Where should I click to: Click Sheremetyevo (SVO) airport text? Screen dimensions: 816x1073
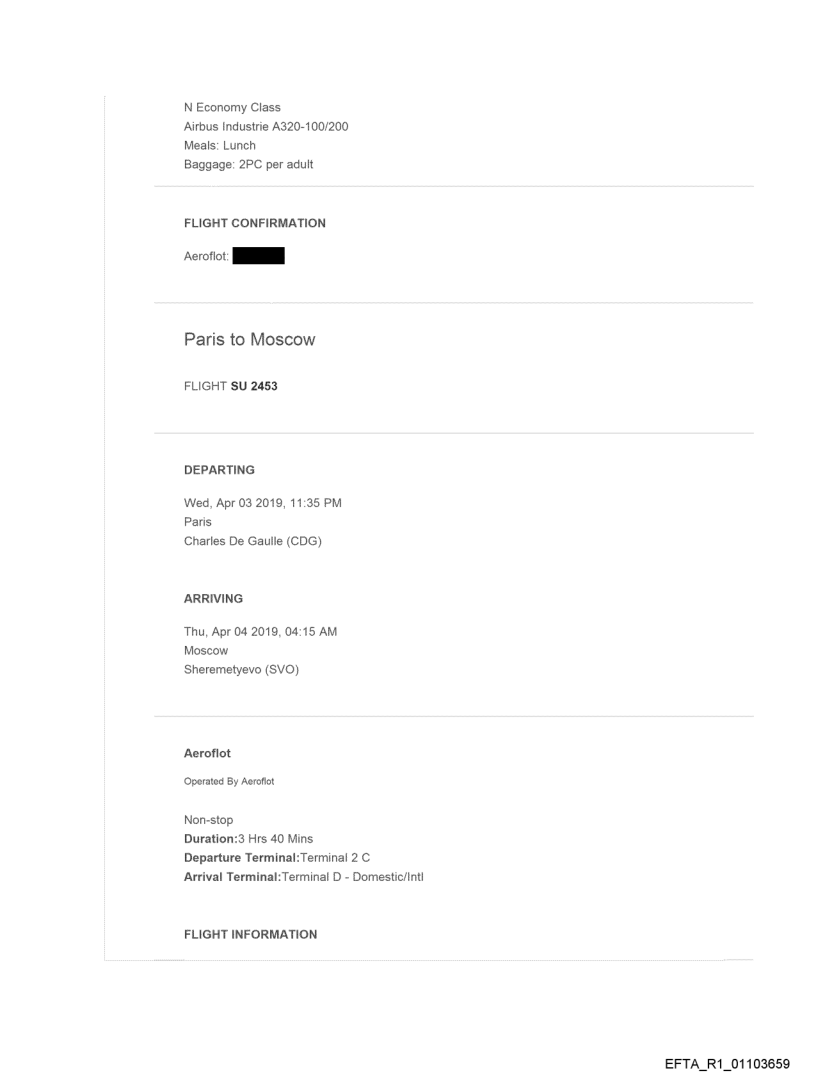point(241,670)
